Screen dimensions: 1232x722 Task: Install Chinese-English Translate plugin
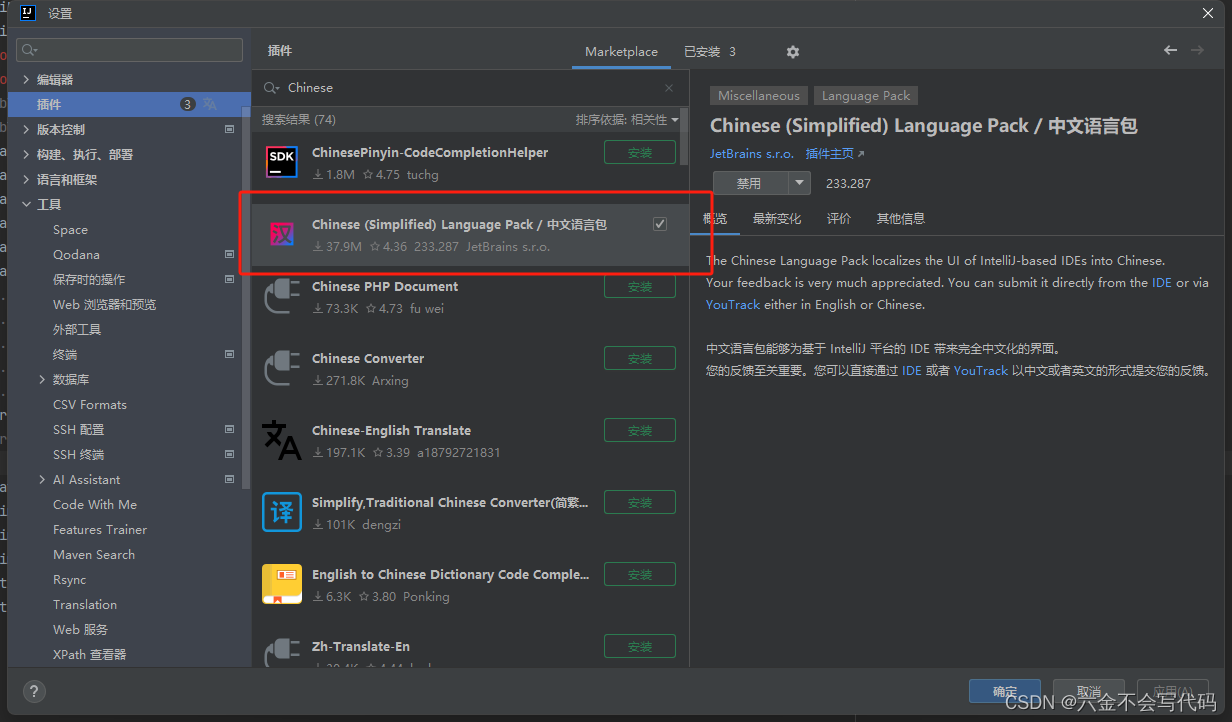(x=640, y=430)
